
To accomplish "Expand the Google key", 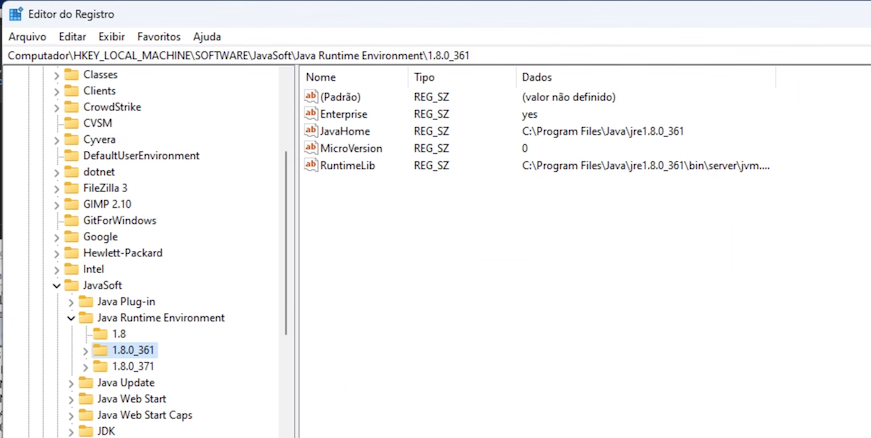I will pyautogui.click(x=57, y=237).
